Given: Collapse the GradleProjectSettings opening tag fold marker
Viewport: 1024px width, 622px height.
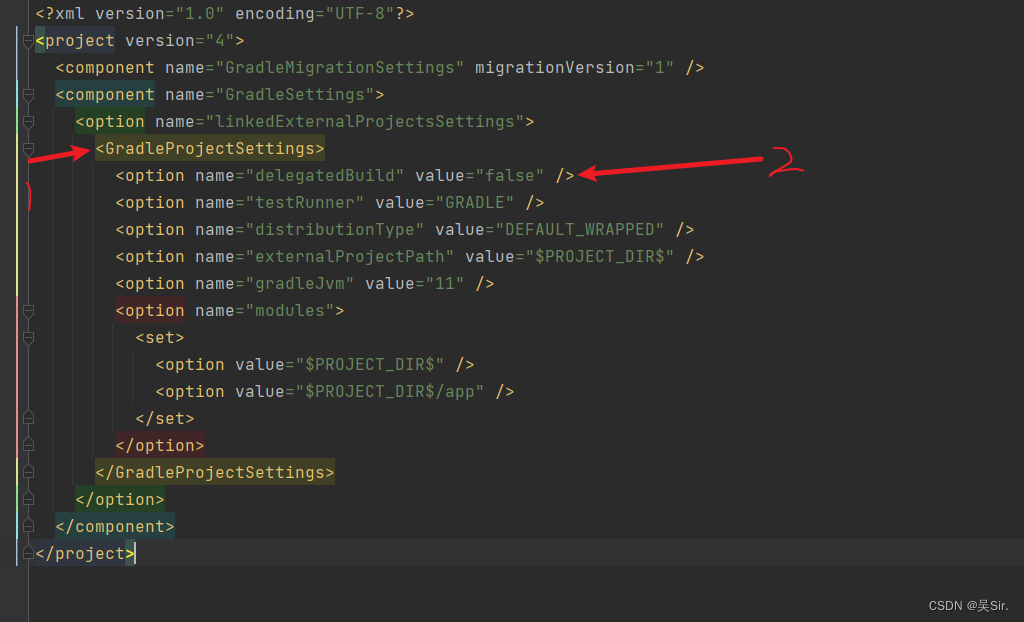Looking at the screenshot, I should point(28,150).
